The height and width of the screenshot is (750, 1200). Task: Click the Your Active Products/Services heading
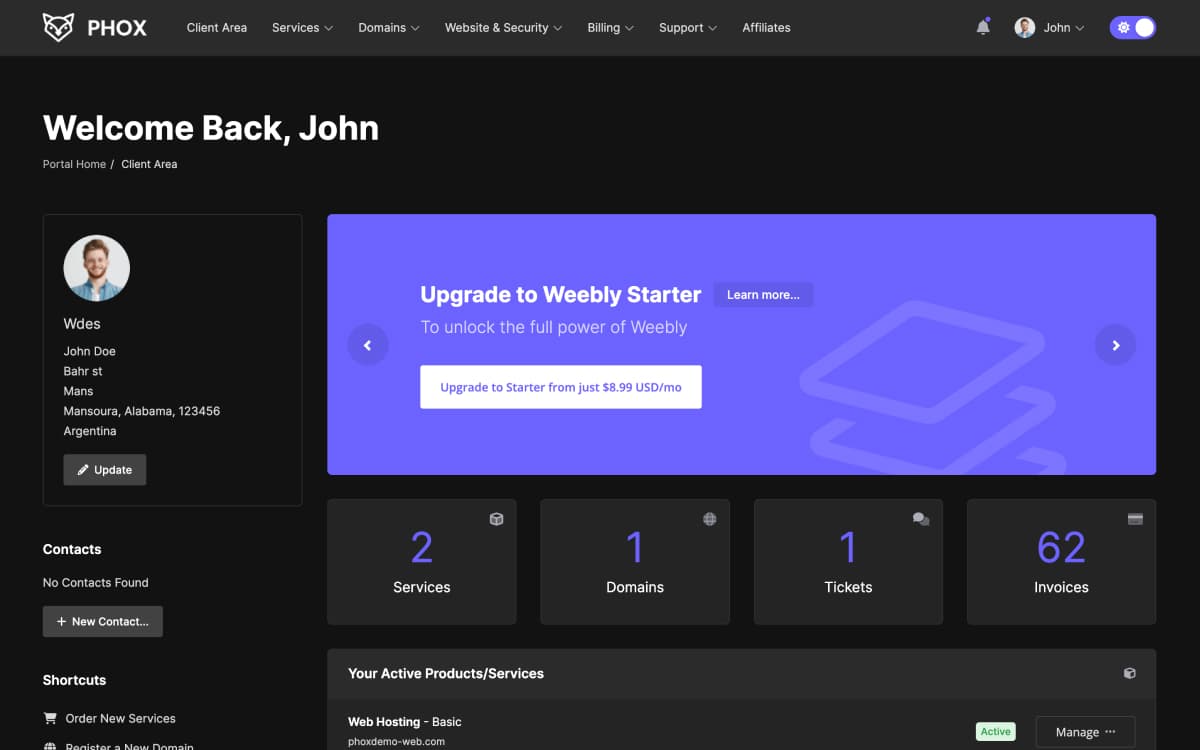click(x=446, y=673)
